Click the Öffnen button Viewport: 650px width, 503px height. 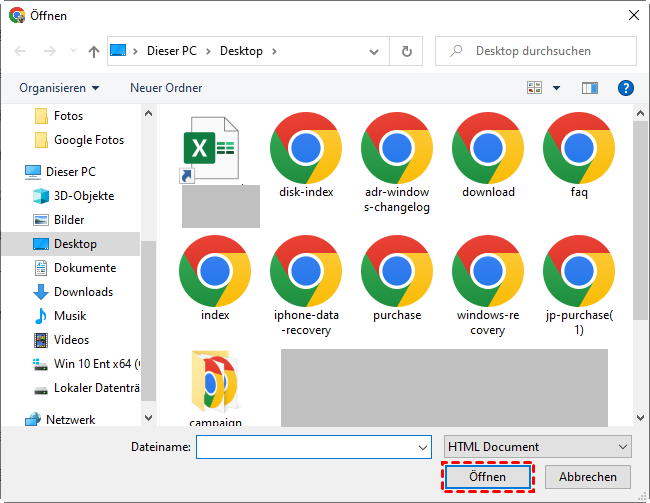pos(488,477)
